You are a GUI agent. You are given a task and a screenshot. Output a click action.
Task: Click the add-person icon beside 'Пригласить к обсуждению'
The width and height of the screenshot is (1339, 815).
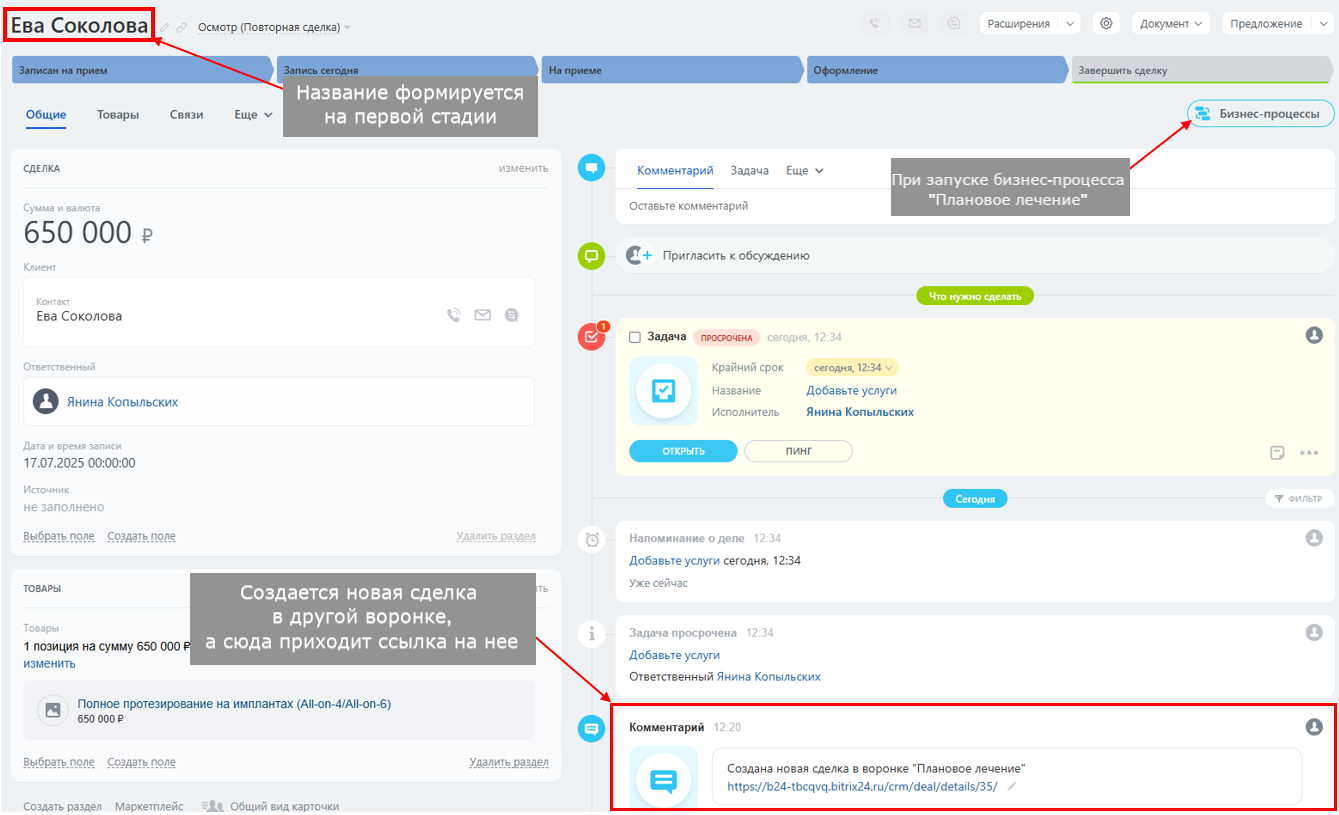click(638, 255)
